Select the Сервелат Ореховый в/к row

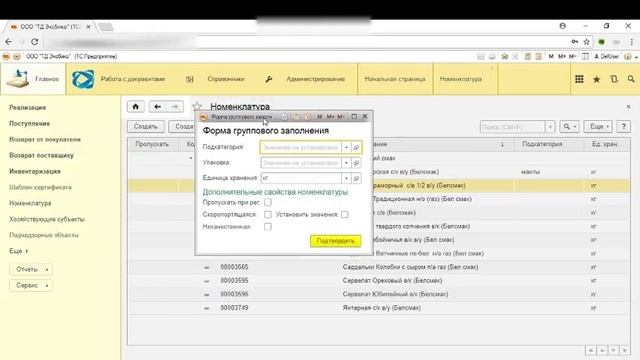[379, 281]
